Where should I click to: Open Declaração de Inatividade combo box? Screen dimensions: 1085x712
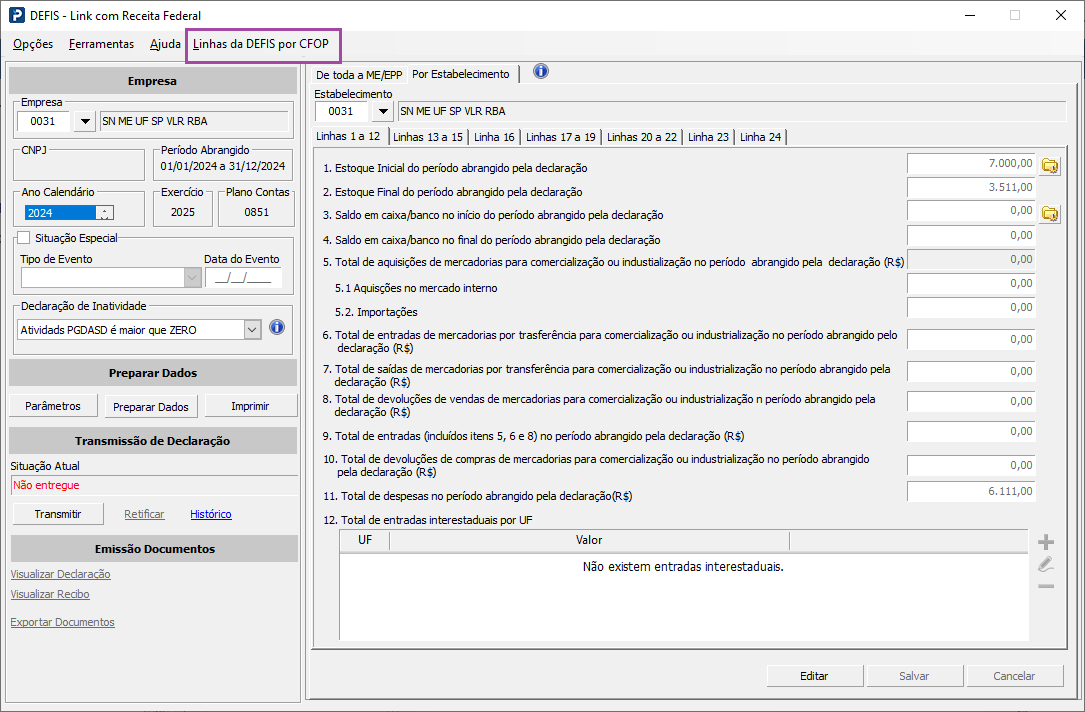[x=252, y=329]
